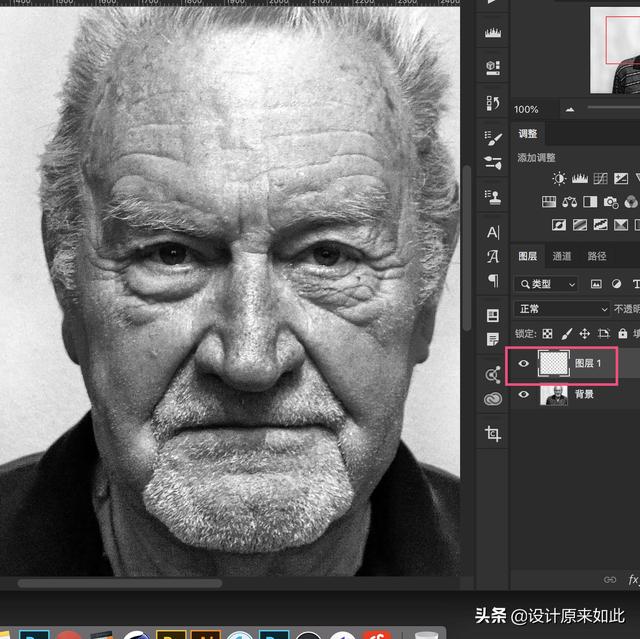Switch to the 图层 tab
This screenshot has width=640, height=639.
(528, 256)
